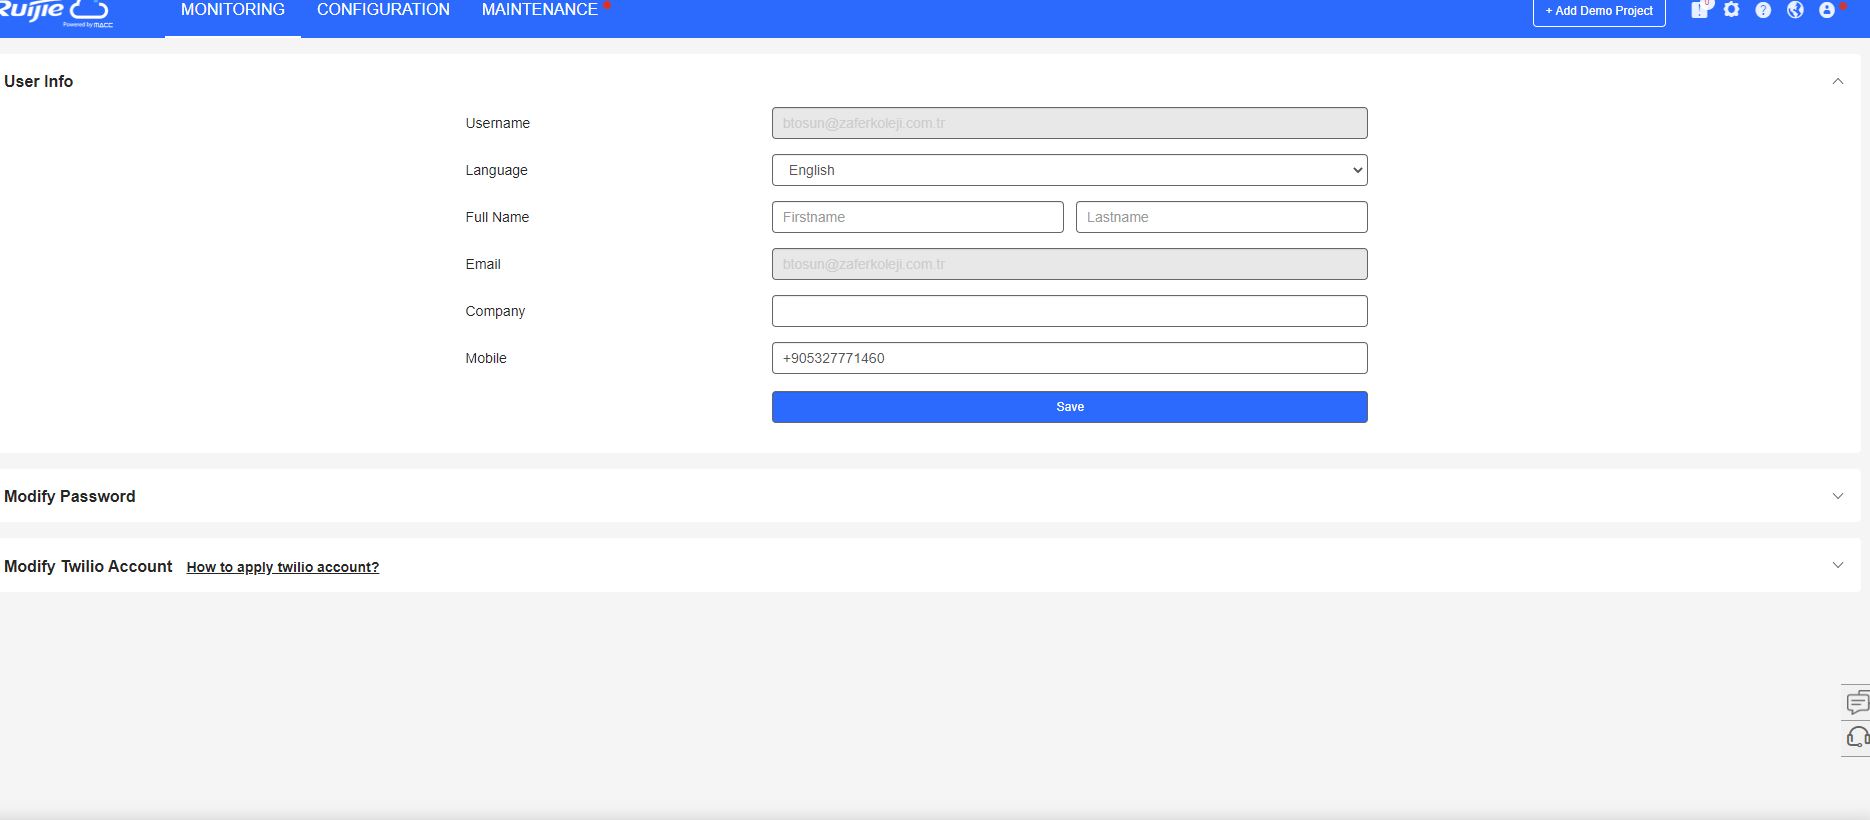Open the alert notifications icon
This screenshot has width=1870, height=820.
(x=1699, y=10)
